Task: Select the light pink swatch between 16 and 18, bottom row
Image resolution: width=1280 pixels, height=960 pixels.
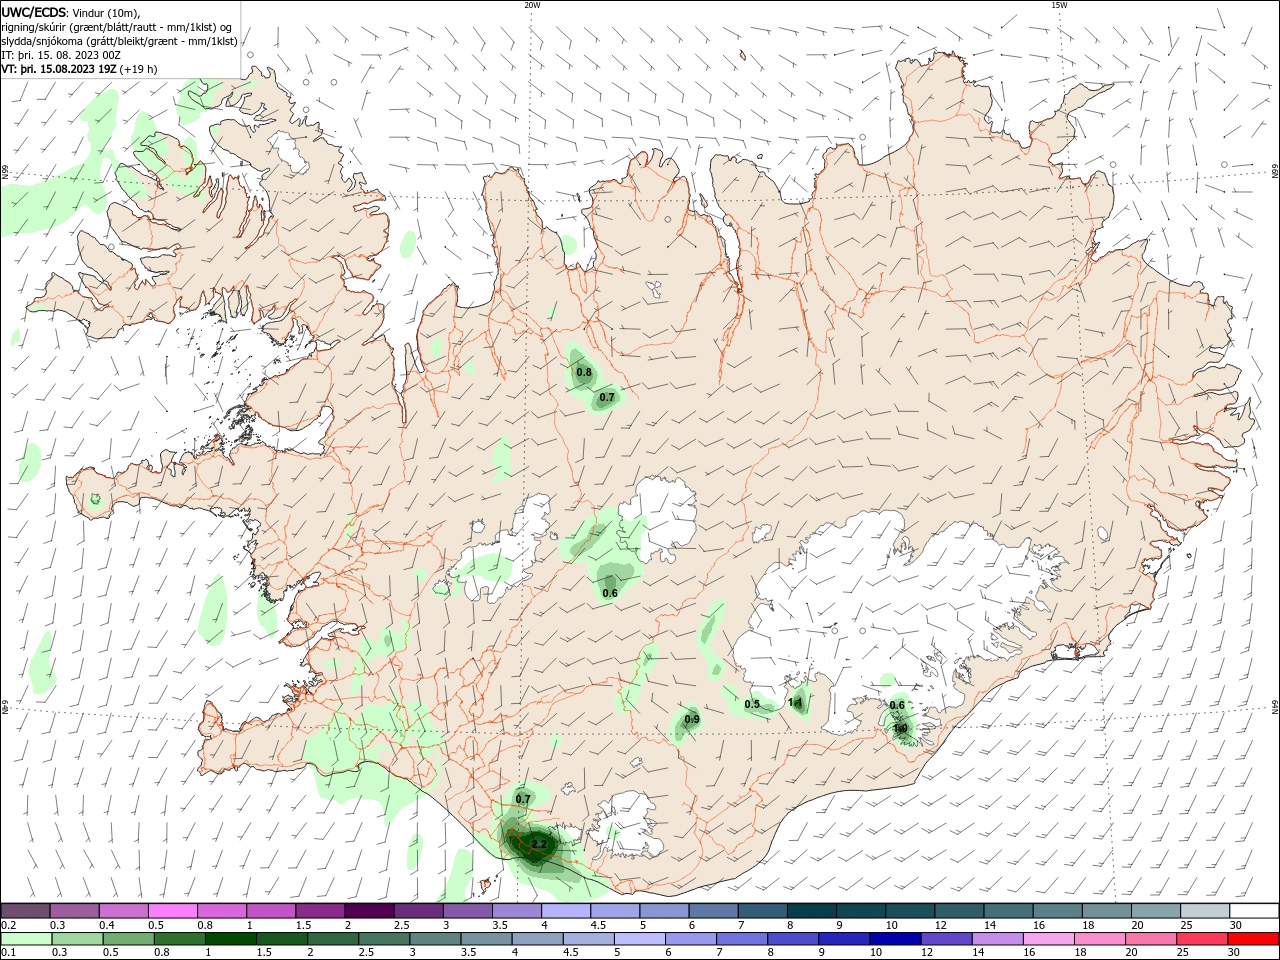Action: 1049,939
